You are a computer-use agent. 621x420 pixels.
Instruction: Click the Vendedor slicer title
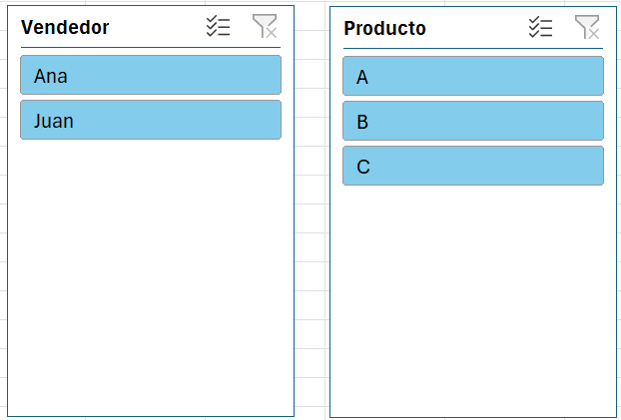(x=65, y=28)
